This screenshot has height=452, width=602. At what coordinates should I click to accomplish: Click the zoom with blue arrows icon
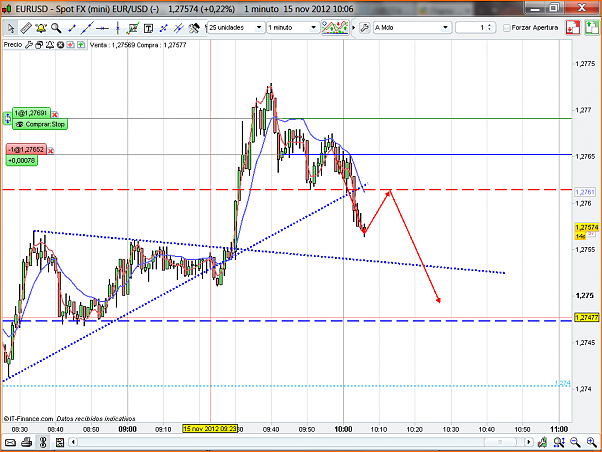[x=559, y=442]
